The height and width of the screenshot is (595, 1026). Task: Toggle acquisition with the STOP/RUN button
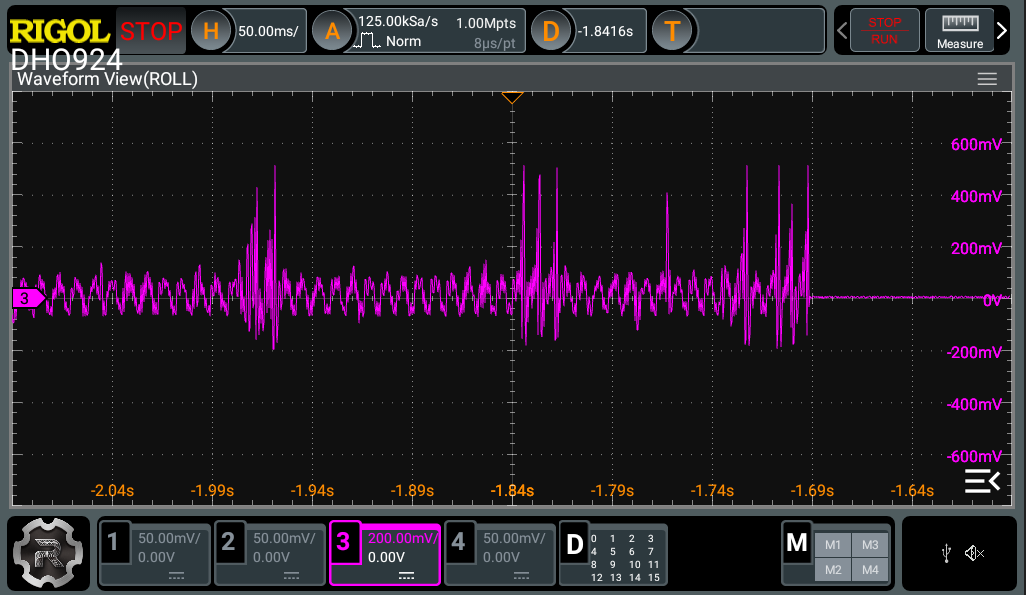coord(884,30)
